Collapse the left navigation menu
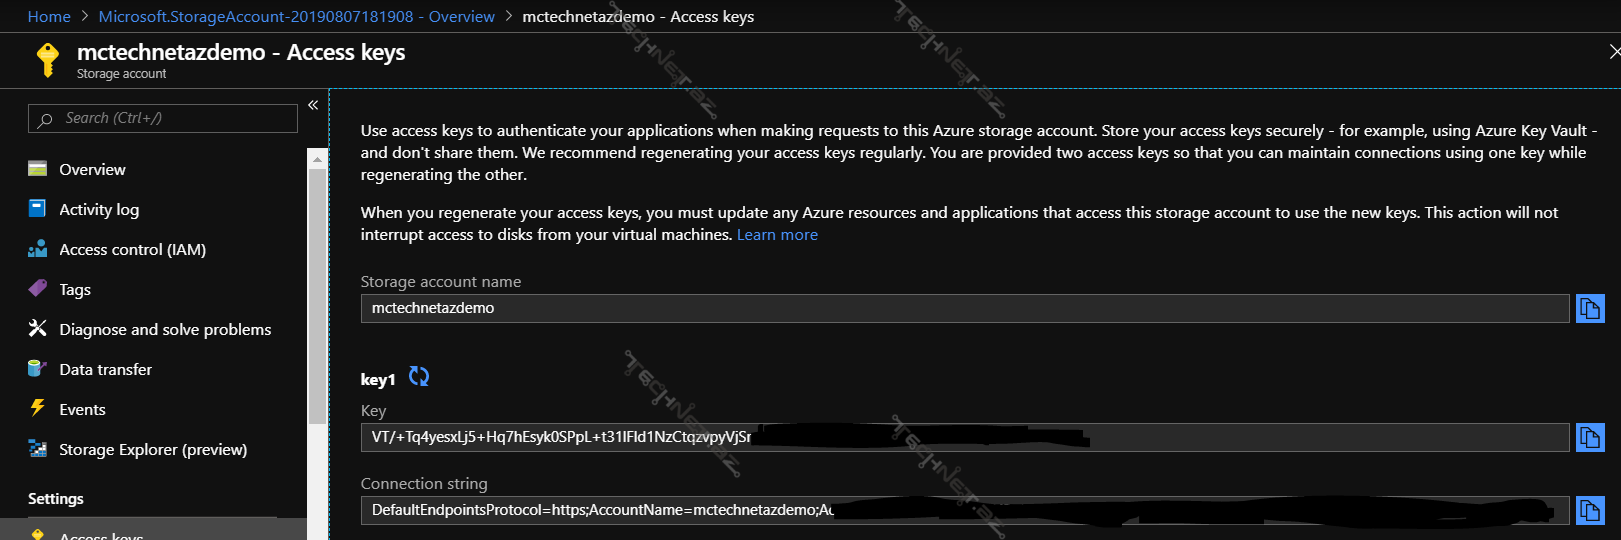Viewport: 1621px width, 540px height. coord(313,105)
